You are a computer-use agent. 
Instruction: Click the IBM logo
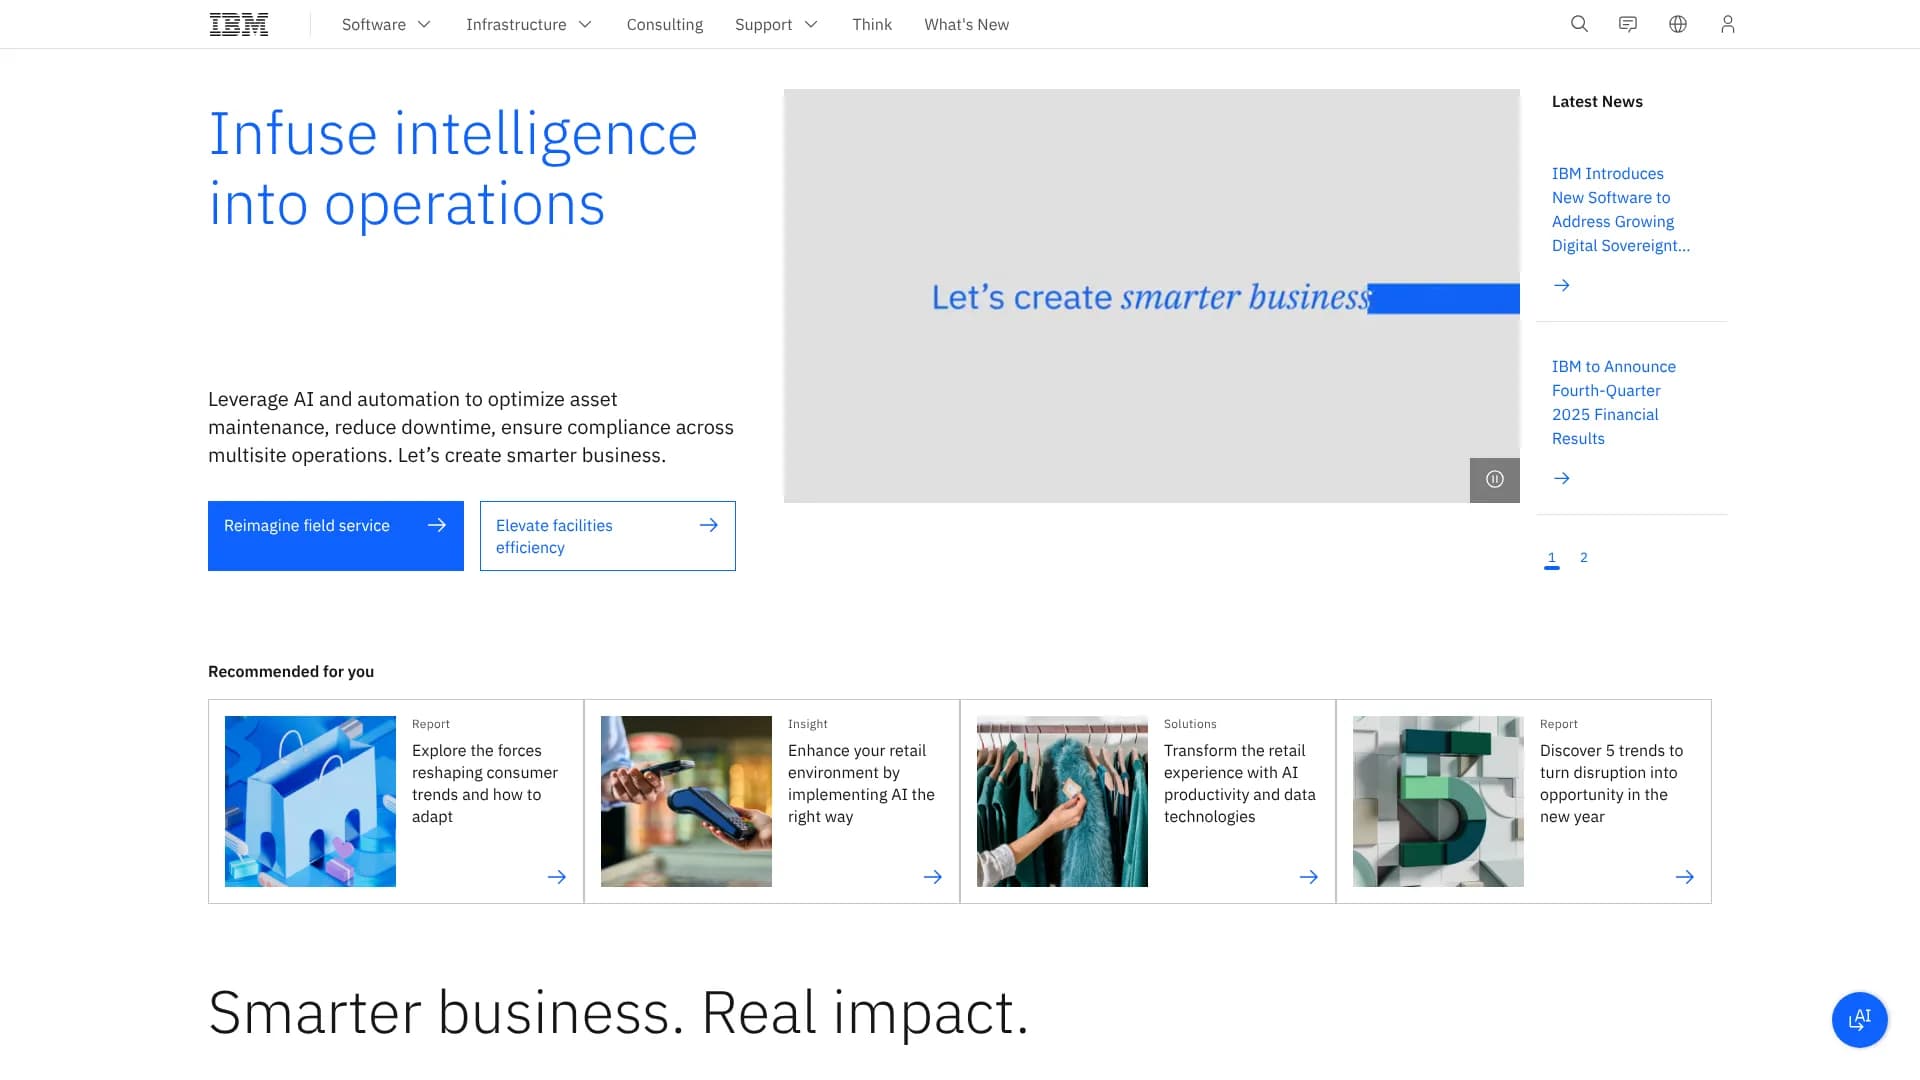coord(237,23)
